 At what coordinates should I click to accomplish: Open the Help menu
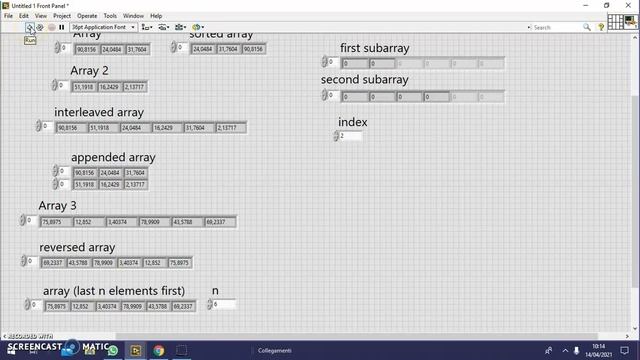coord(156,16)
